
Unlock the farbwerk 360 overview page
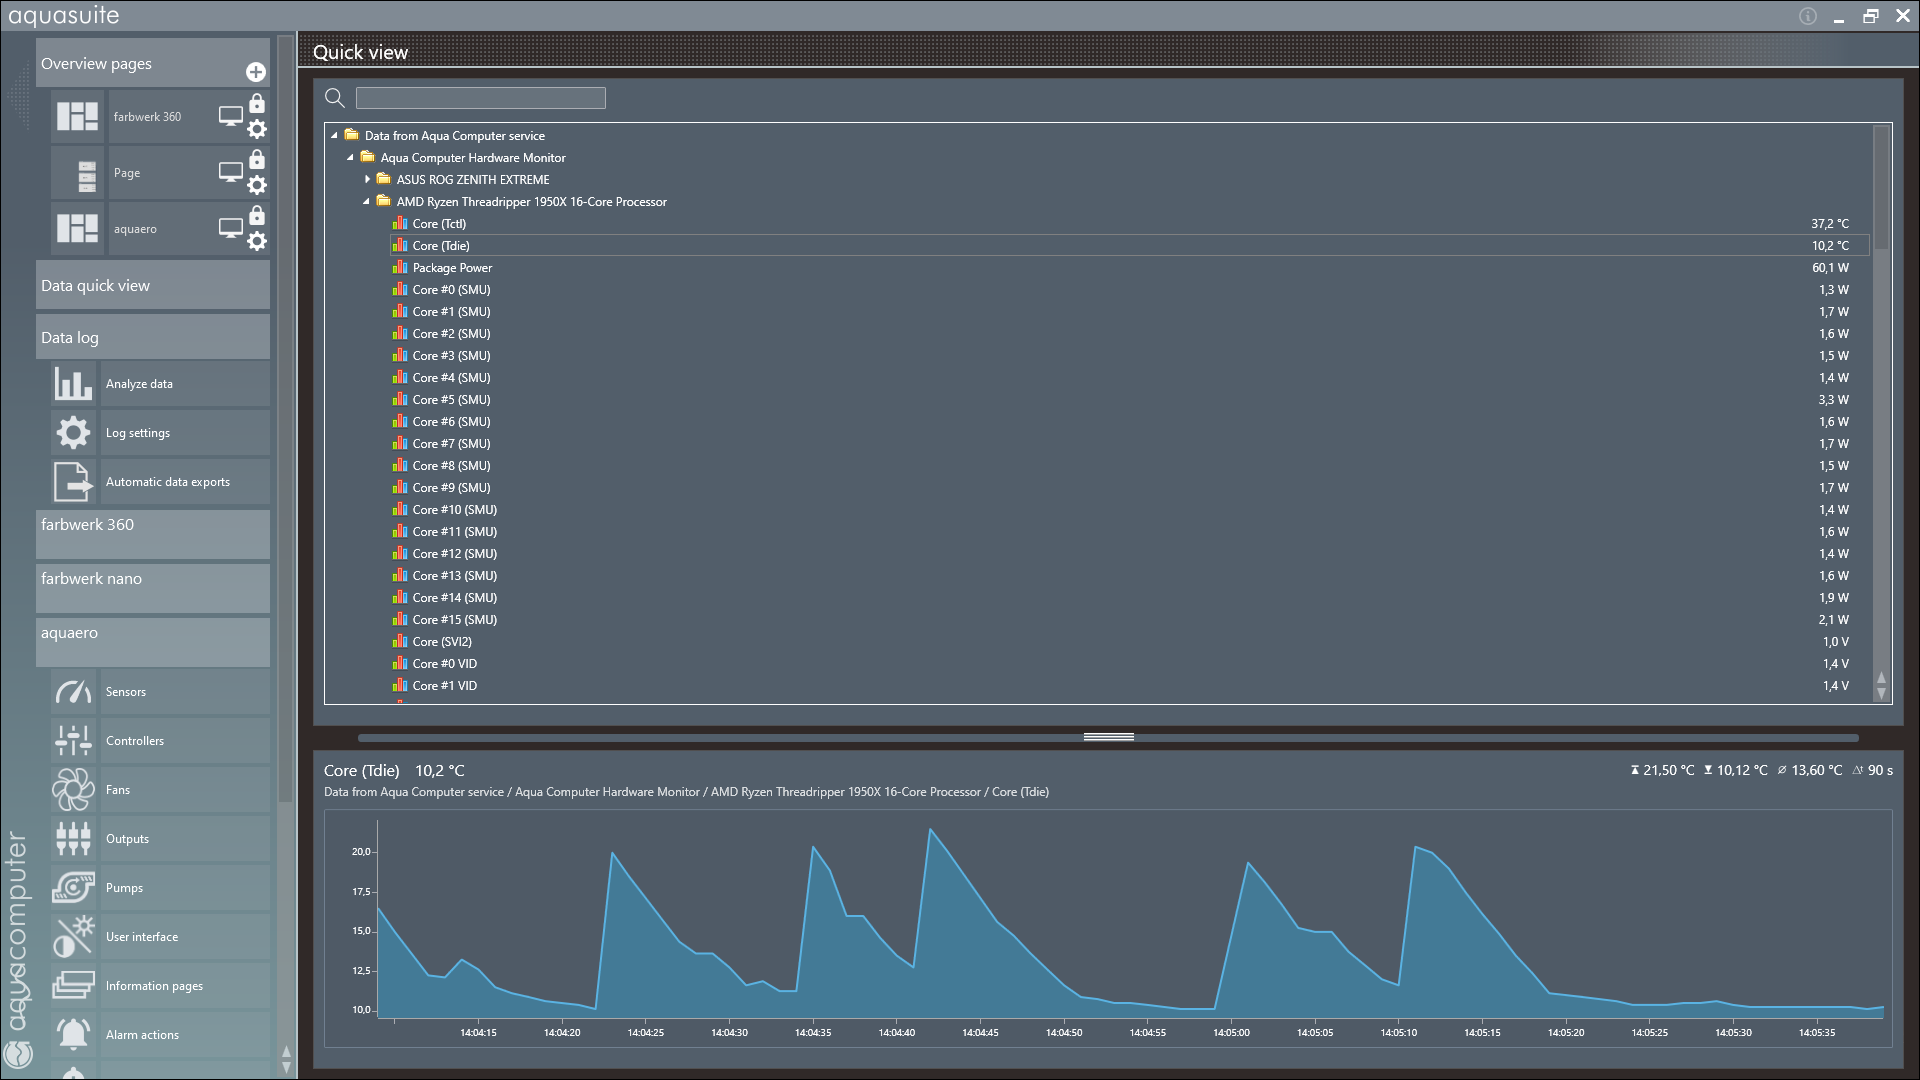coord(257,104)
